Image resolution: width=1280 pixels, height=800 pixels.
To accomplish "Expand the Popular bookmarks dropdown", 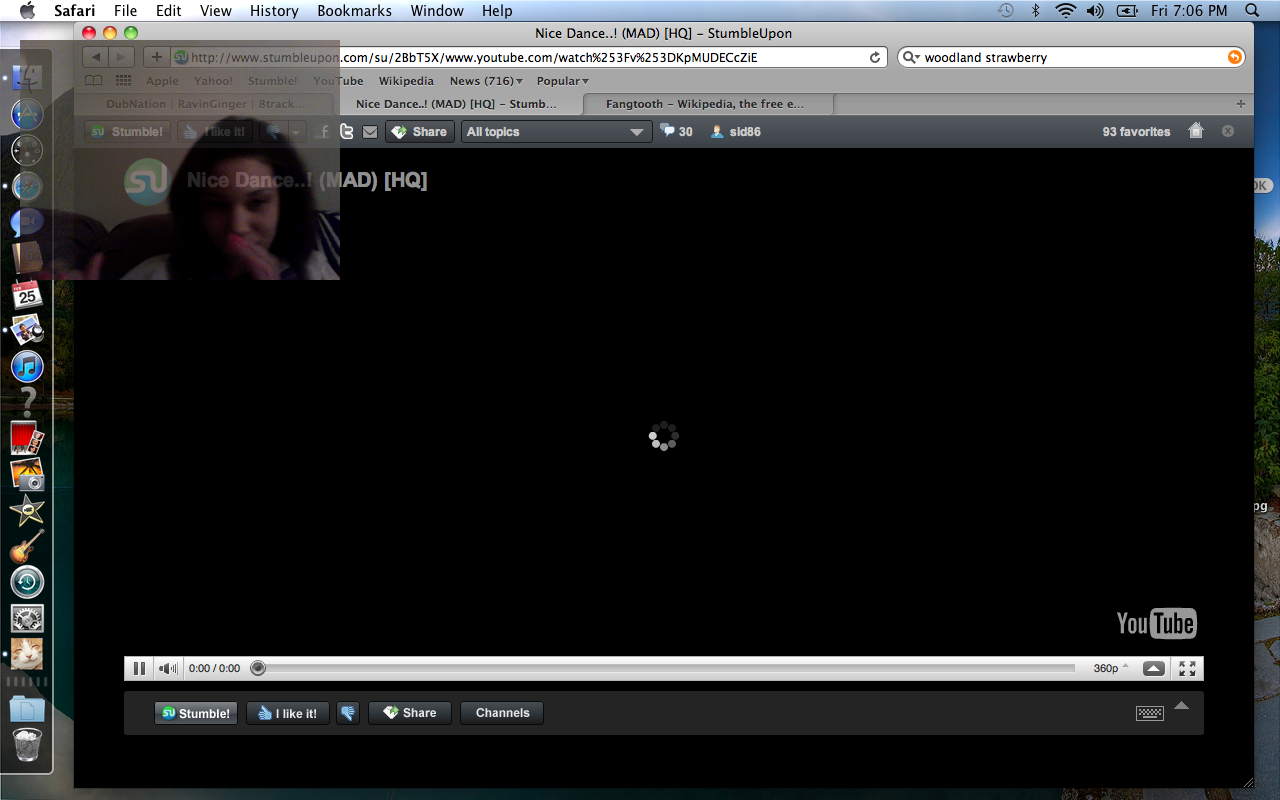I will click(562, 81).
